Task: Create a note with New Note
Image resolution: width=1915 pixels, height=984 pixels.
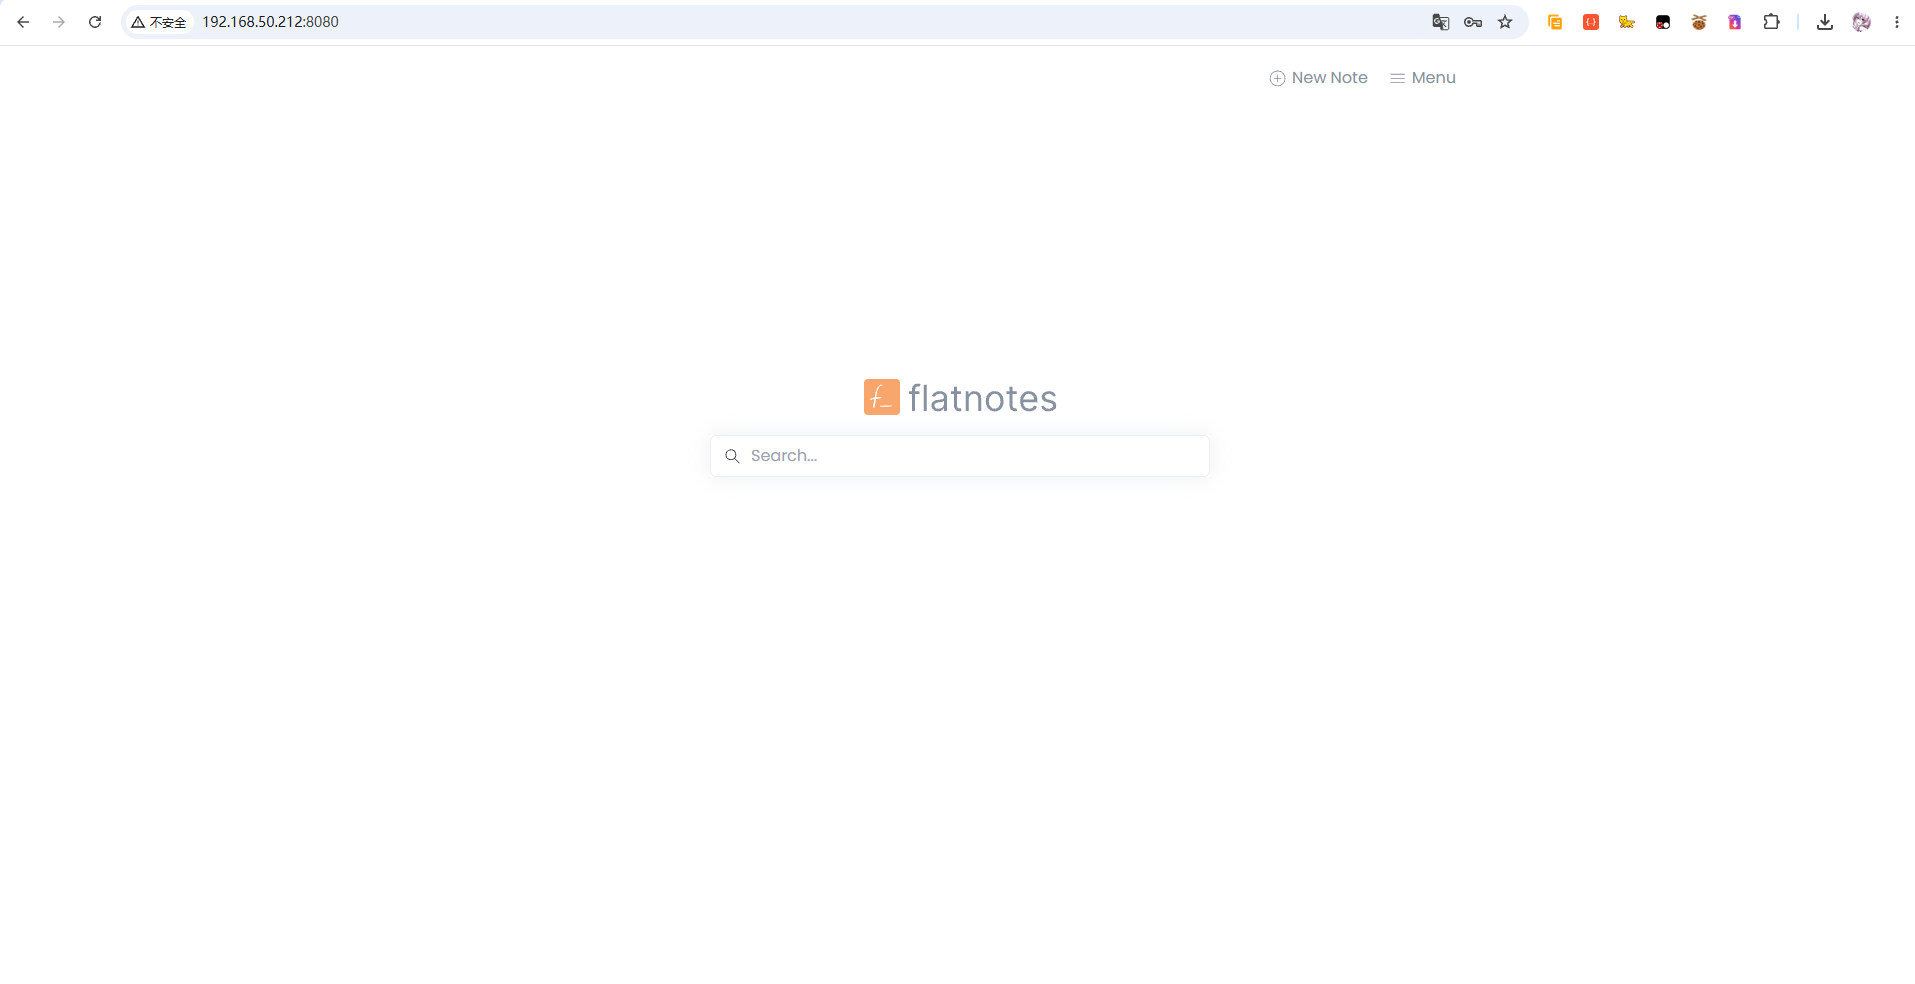Action: click(x=1318, y=78)
